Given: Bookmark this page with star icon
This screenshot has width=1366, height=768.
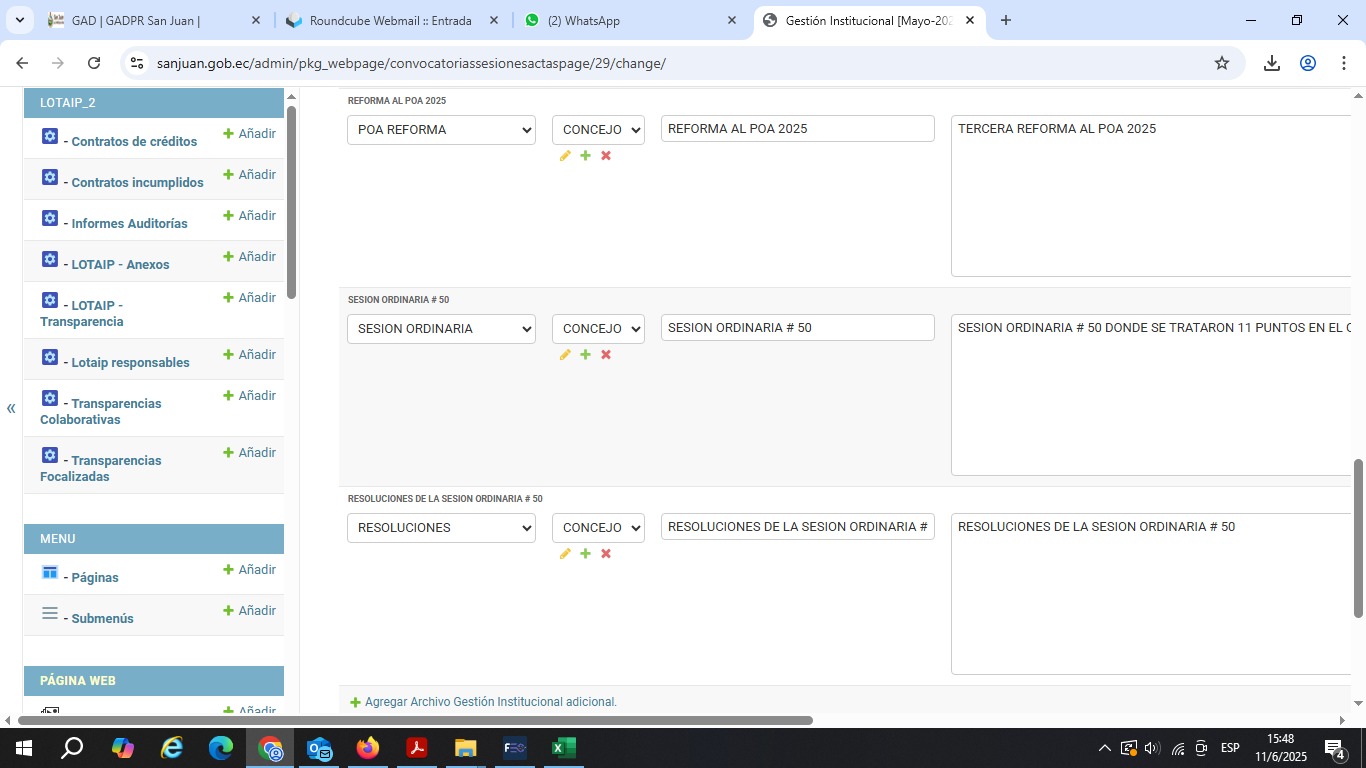Looking at the screenshot, I should coord(1222,63).
